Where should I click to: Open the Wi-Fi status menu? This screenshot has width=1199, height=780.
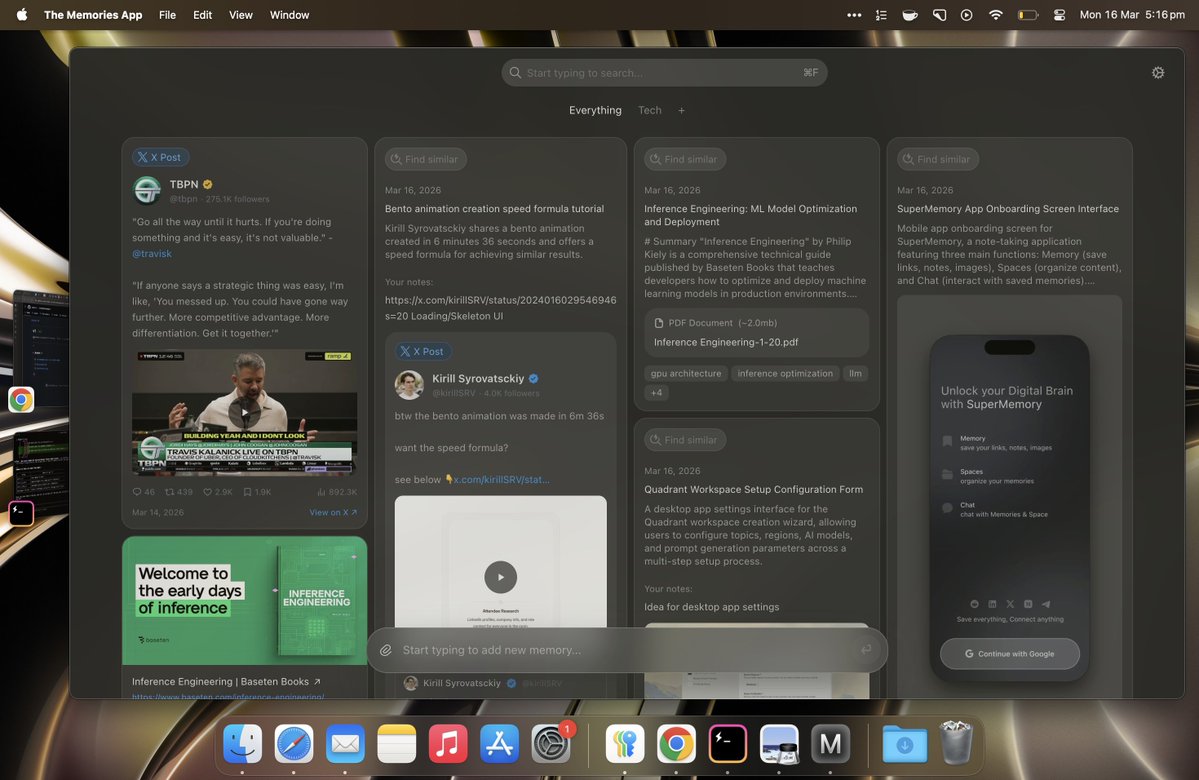coord(995,15)
